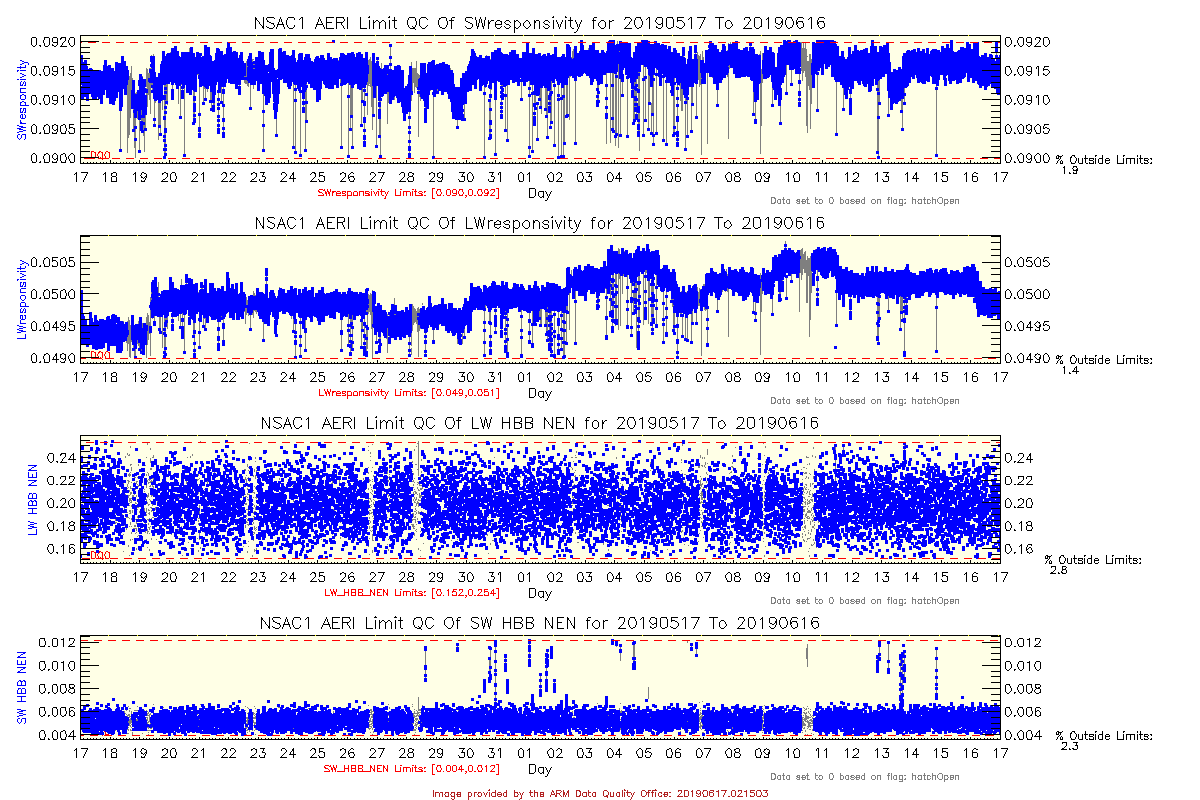Click hatchOpen flag note under LWresponsivity plot
The height and width of the screenshot is (800, 1200).
coord(865,401)
